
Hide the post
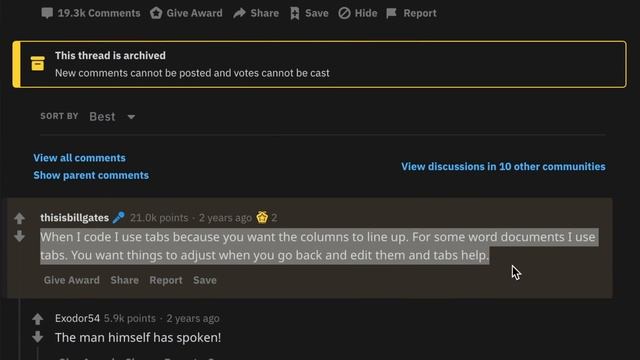tap(358, 13)
